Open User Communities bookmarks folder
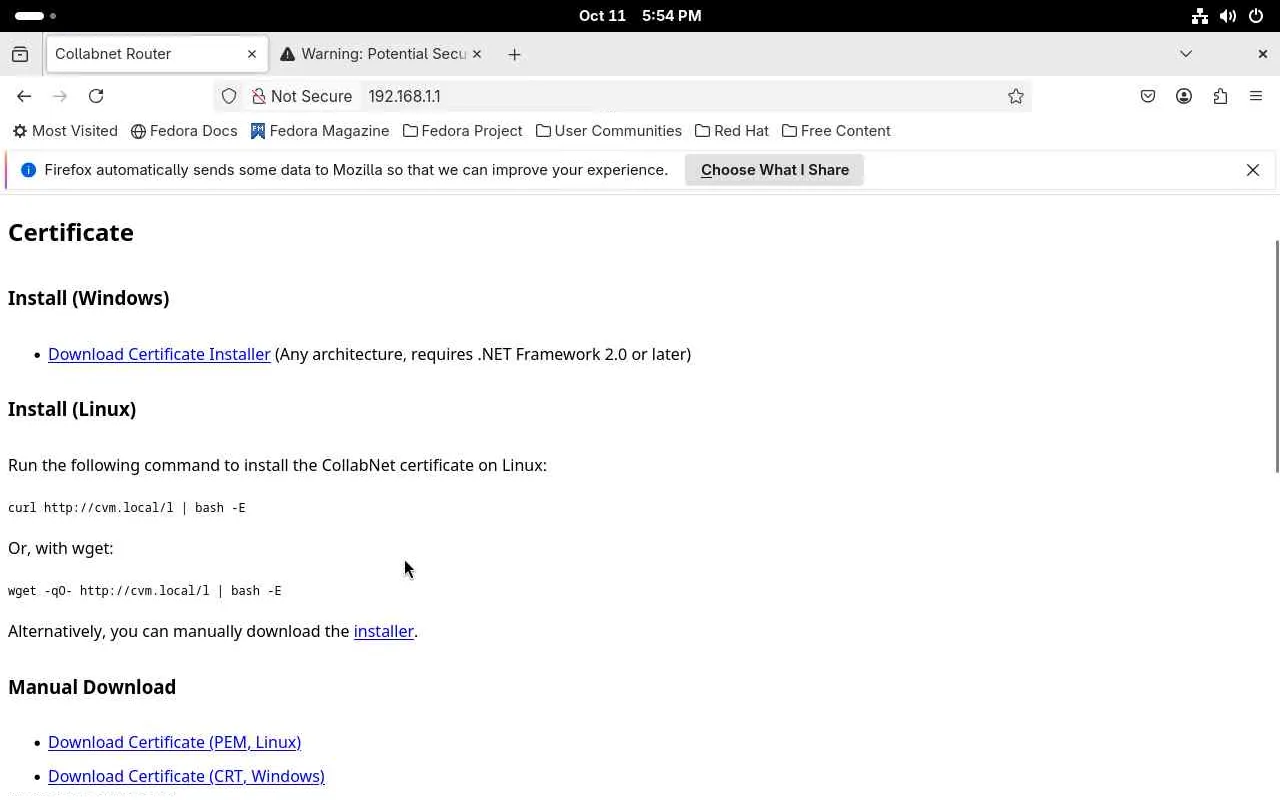The image size is (1280, 800). click(609, 131)
